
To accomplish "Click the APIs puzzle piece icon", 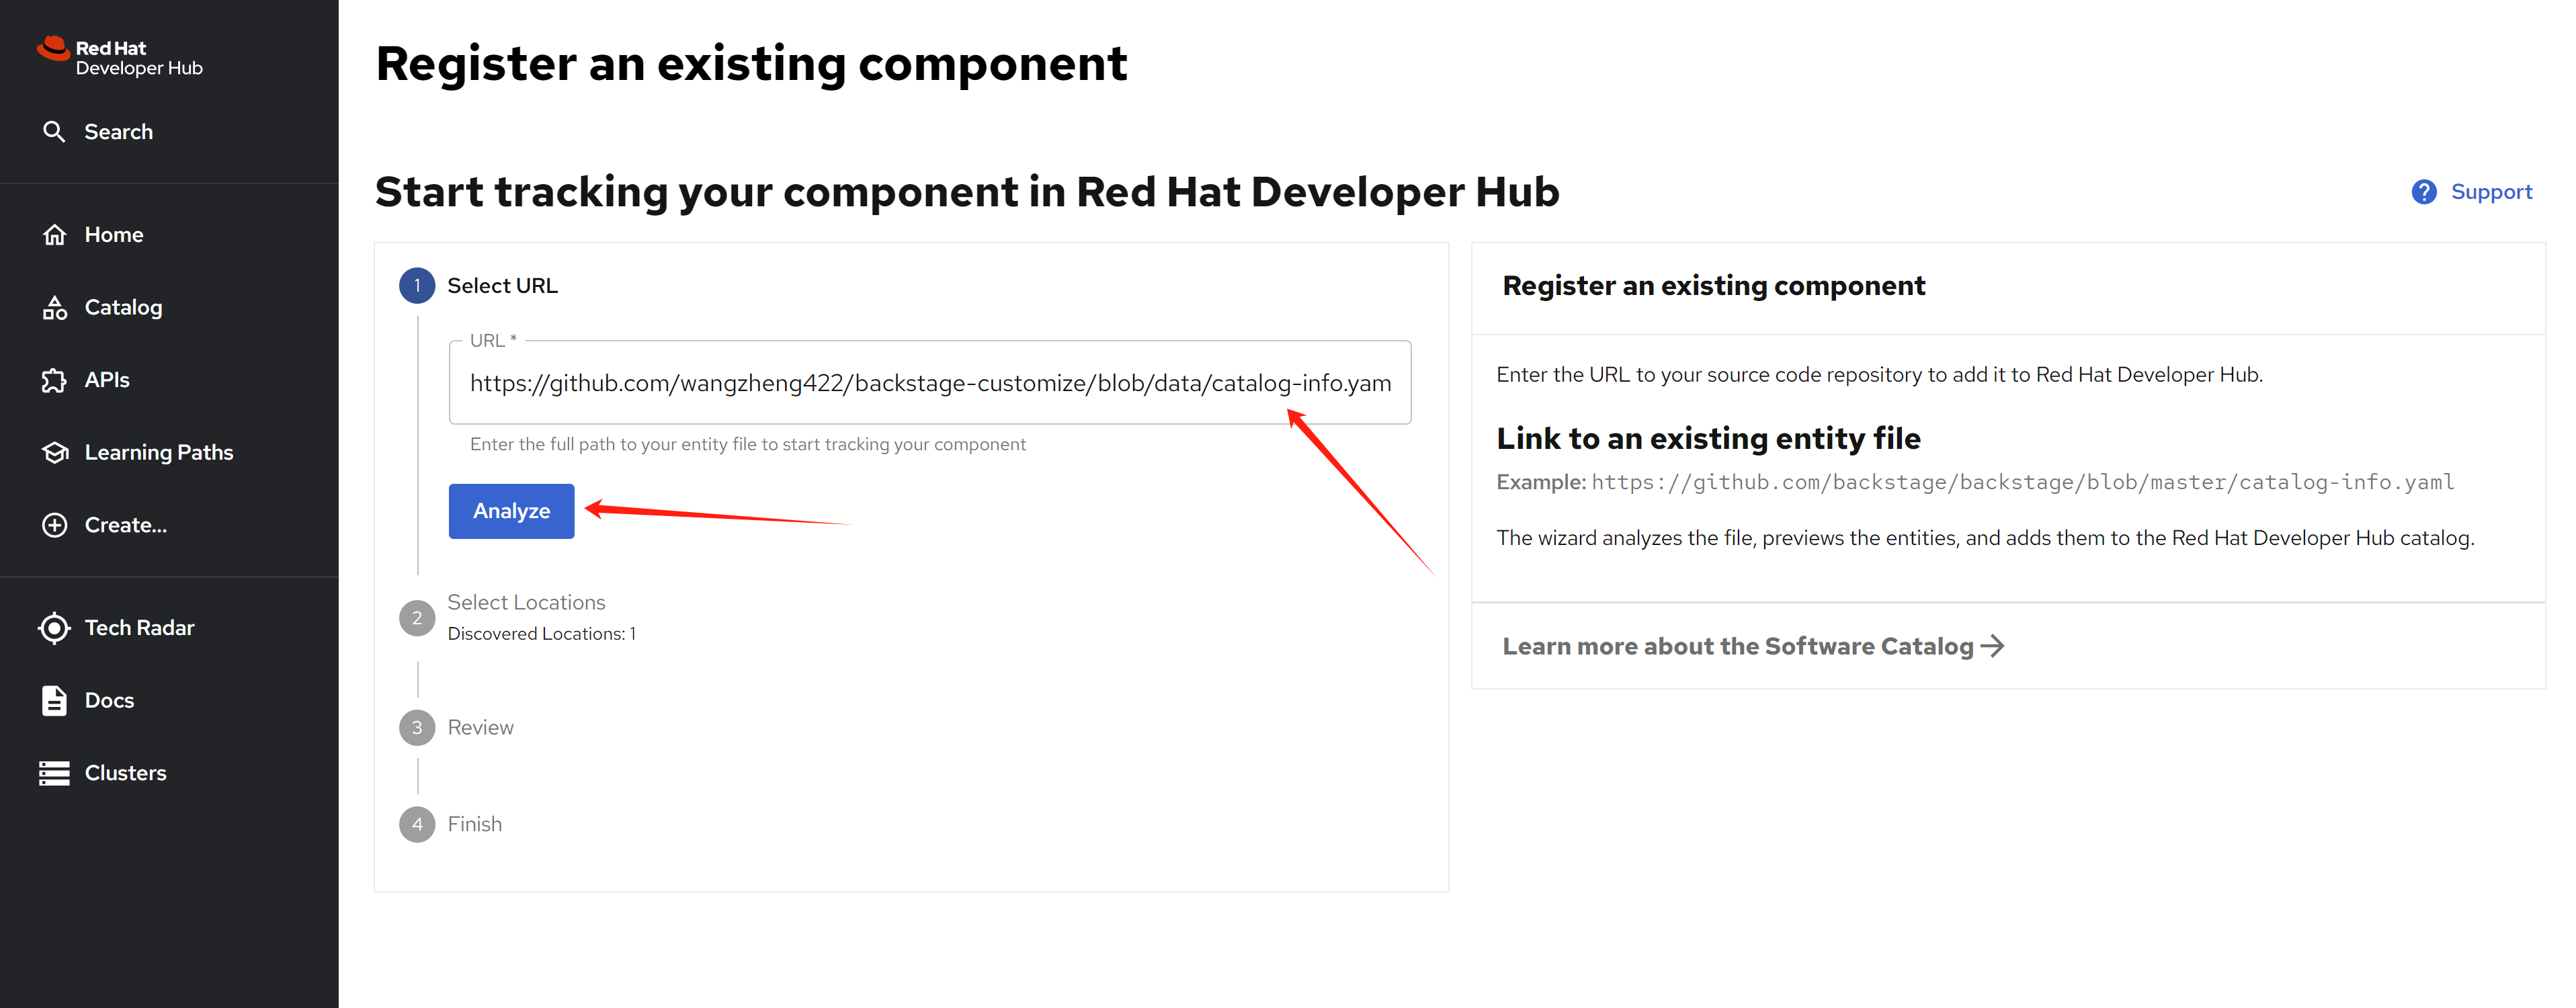I will tap(54, 380).
